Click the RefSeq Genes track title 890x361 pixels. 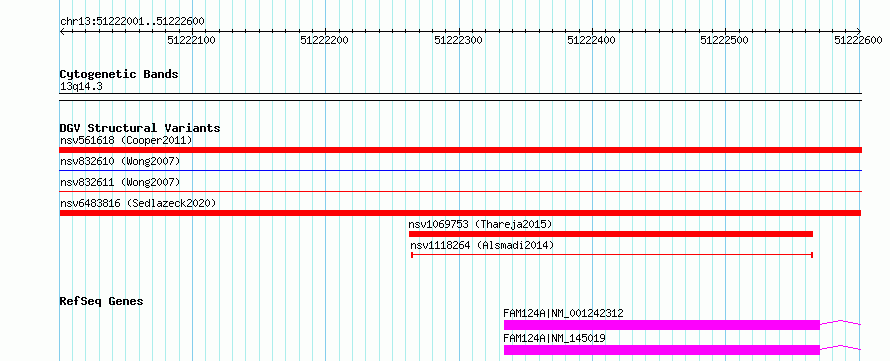click(101, 301)
